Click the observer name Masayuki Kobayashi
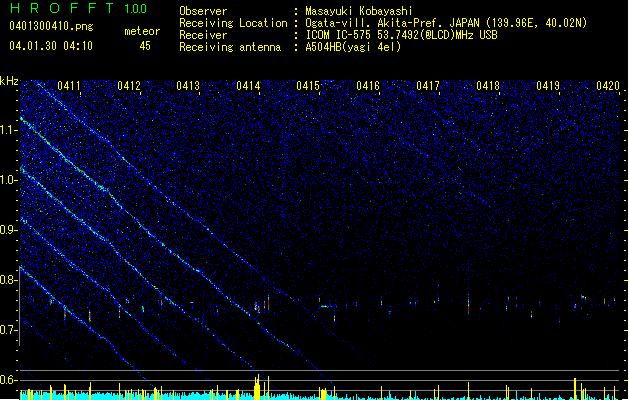 pyautogui.click(x=359, y=11)
